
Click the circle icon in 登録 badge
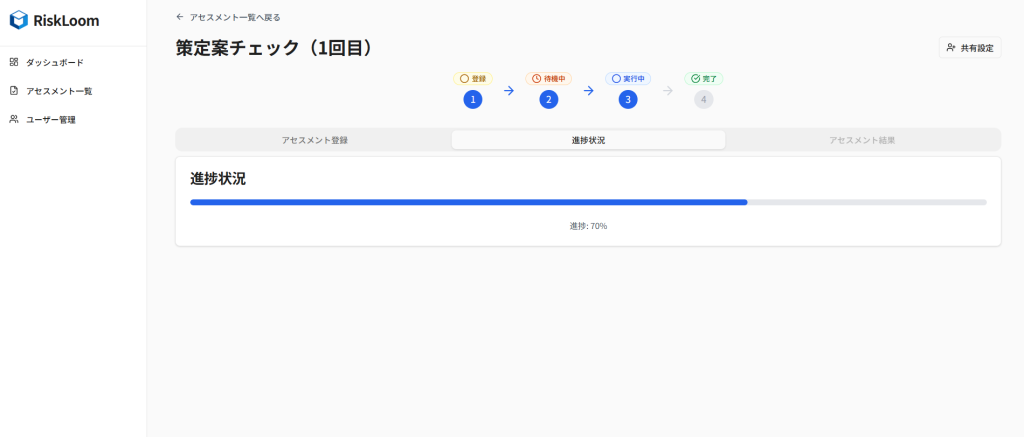(464, 78)
